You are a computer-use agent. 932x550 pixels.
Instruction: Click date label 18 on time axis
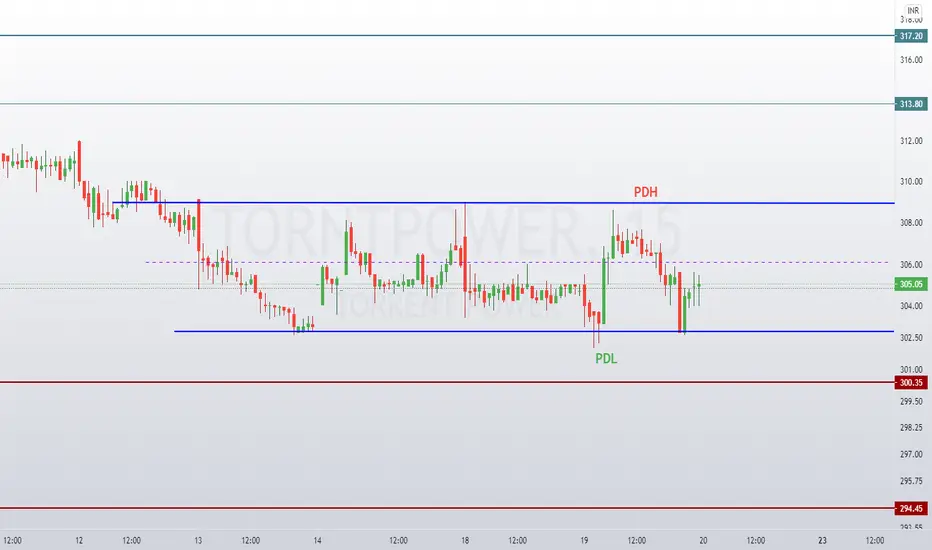(465, 540)
